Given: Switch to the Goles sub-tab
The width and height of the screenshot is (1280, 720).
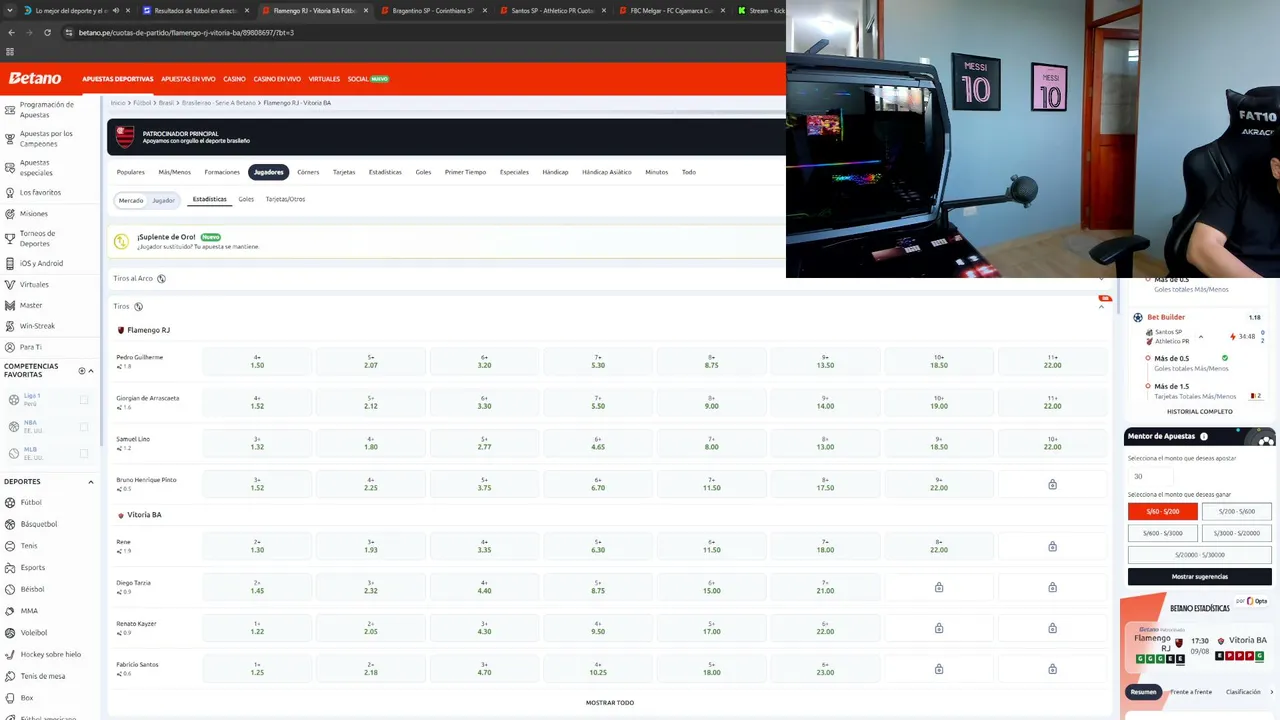Looking at the screenshot, I should click(x=246, y=199).
